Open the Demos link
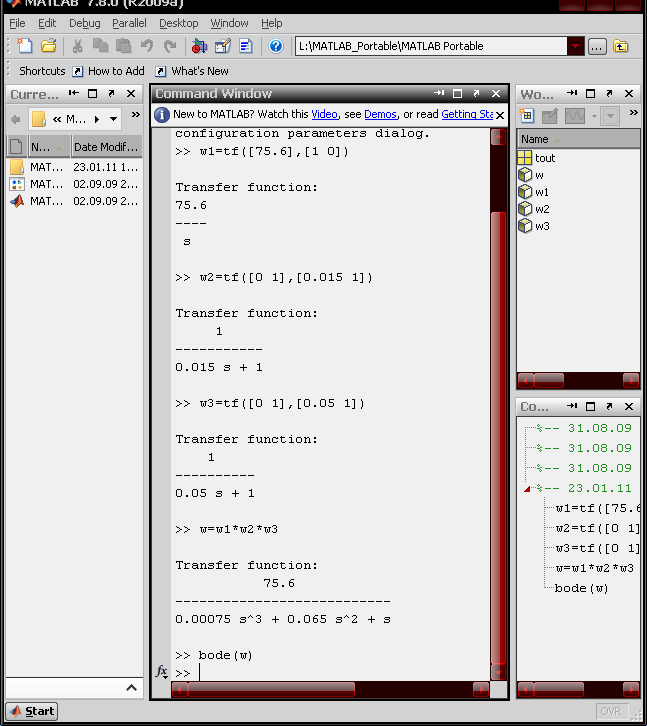Viewport: 647px width, 726px height. [x=380, y=114]
